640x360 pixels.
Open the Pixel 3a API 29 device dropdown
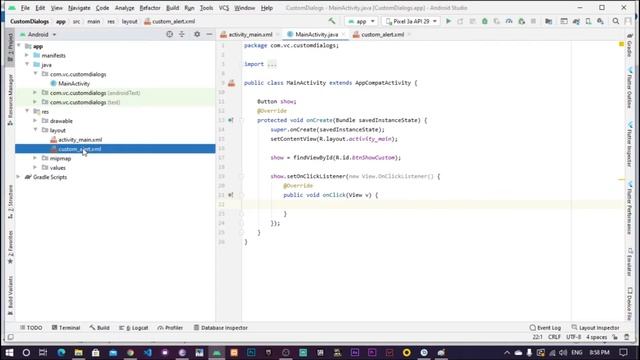coord(411,21)
